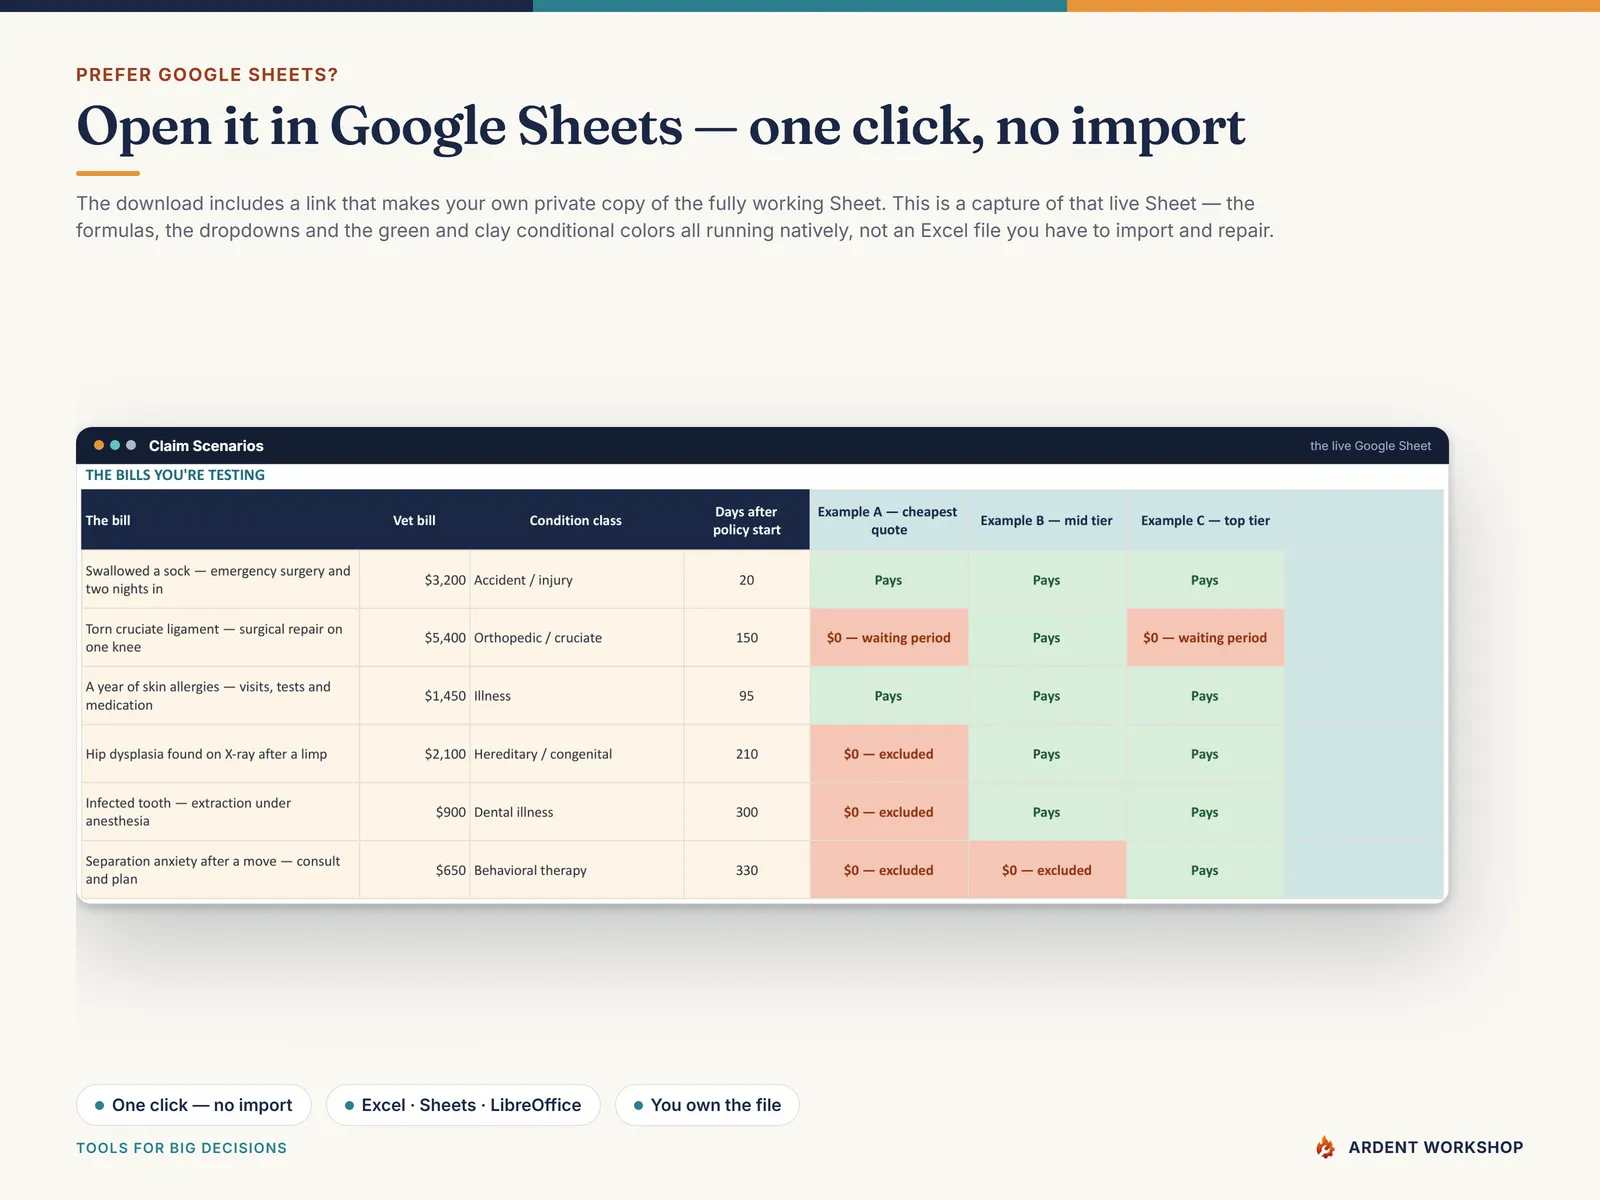
Task: Select the 'Behavioral therapy' condition cell
Action: click(577, 870)
